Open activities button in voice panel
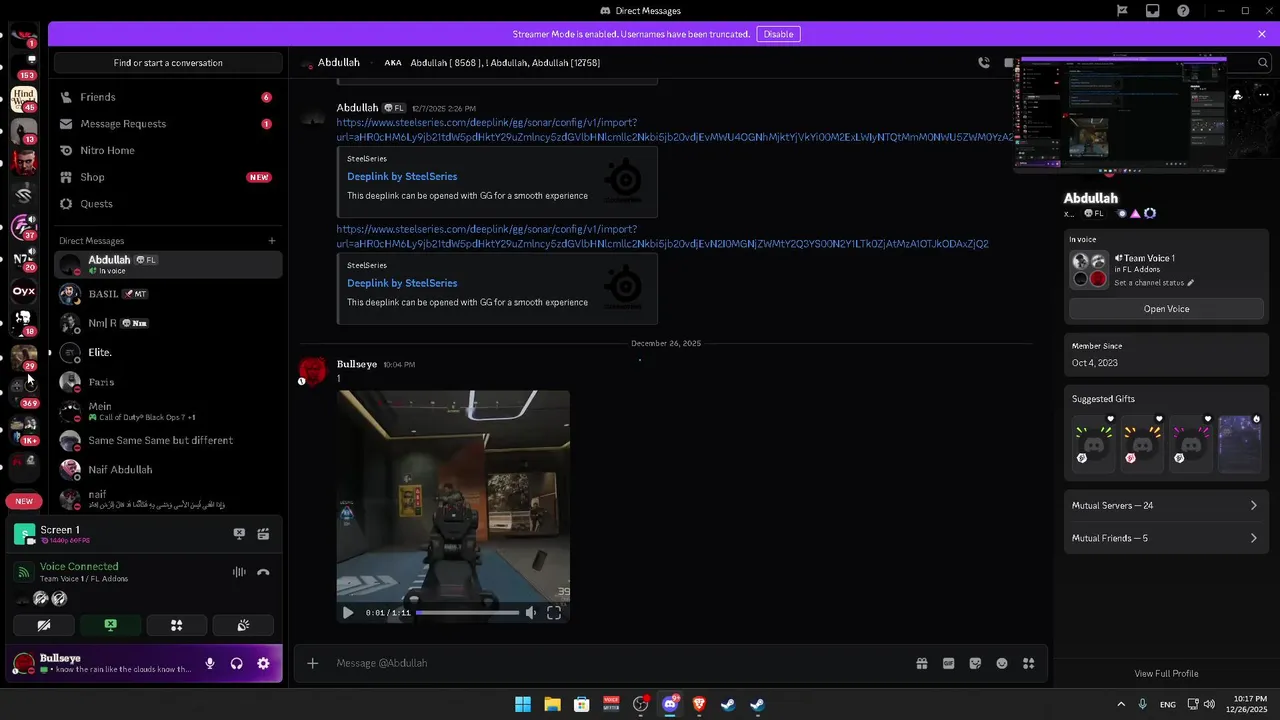The image size is (1280, 720). (177, 625)
